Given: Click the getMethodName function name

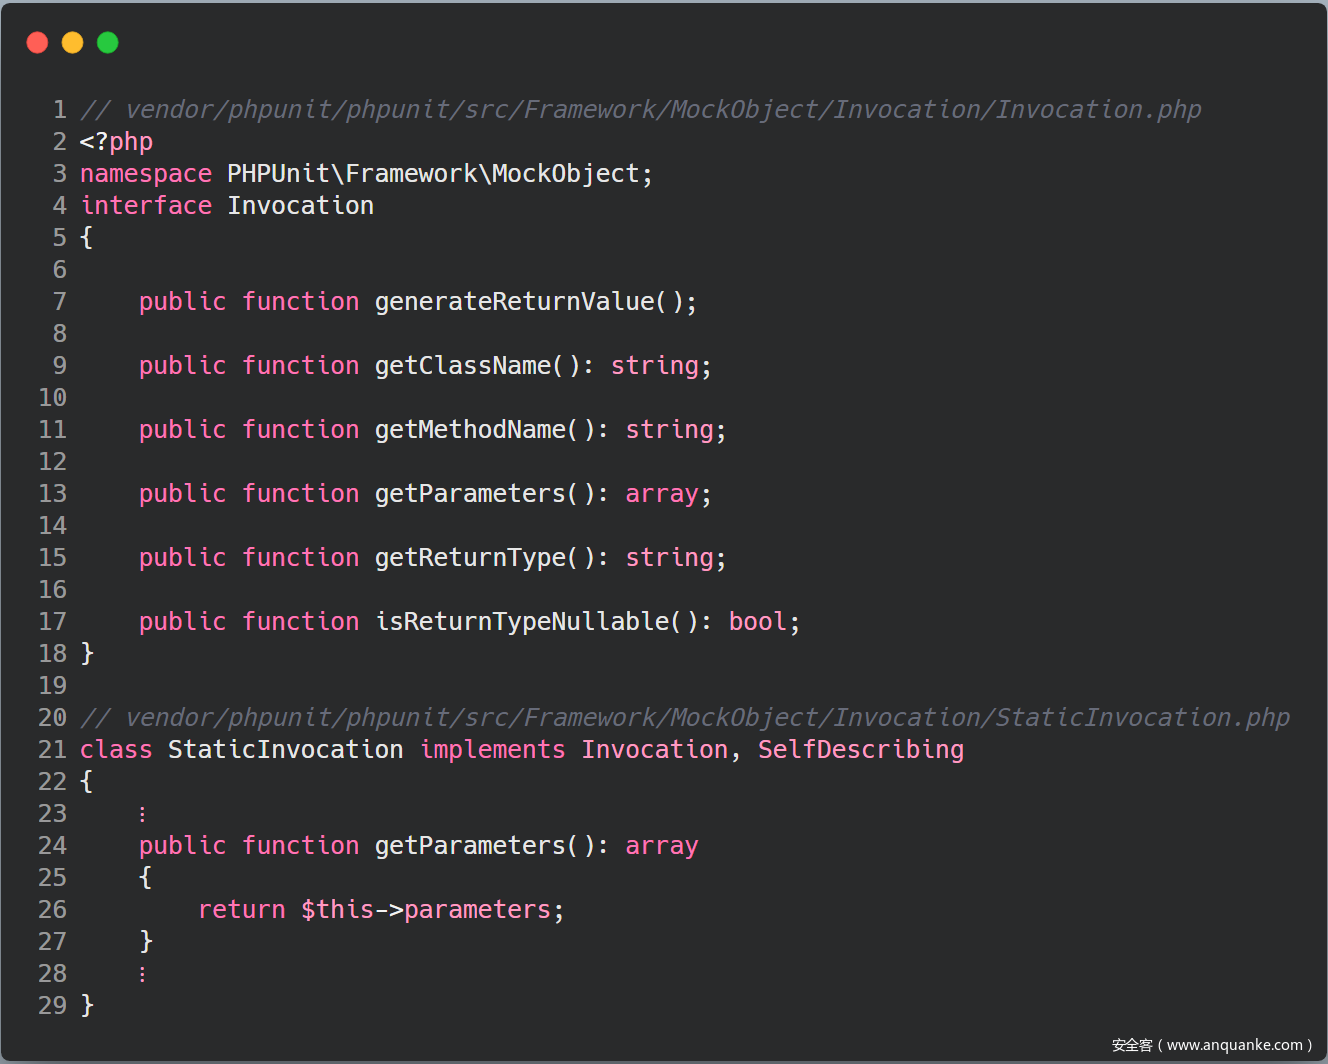Looking at the screenshot, I should pos(470,430).
